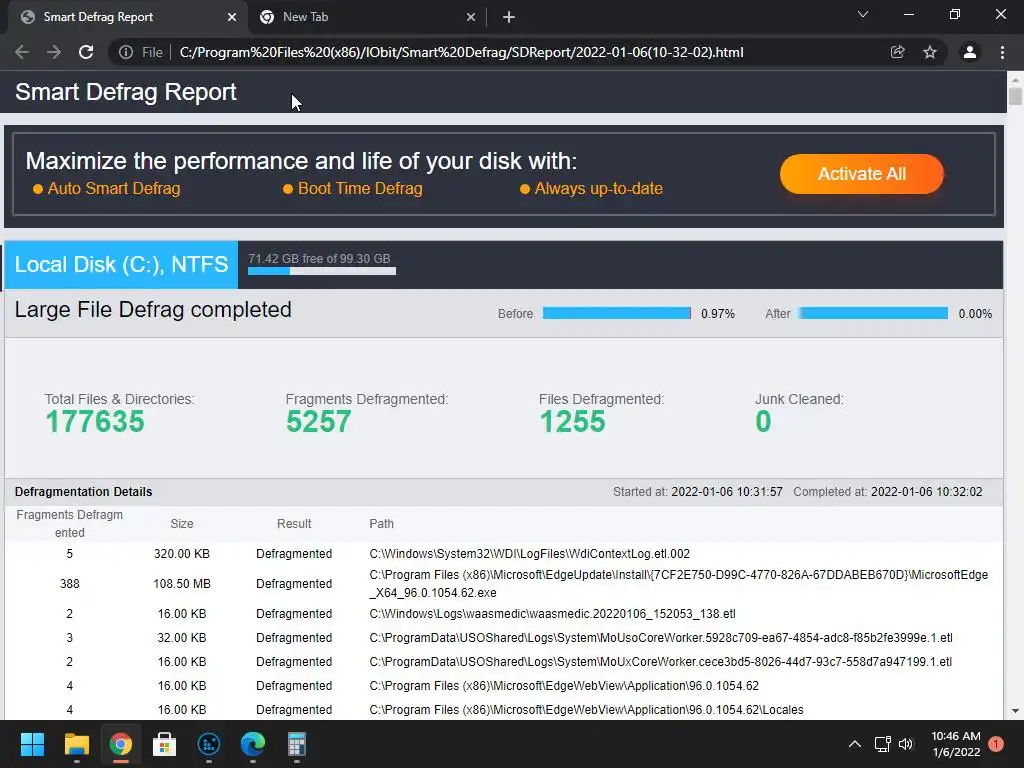Close the Smart Defrag Report tab

(232, 17)
